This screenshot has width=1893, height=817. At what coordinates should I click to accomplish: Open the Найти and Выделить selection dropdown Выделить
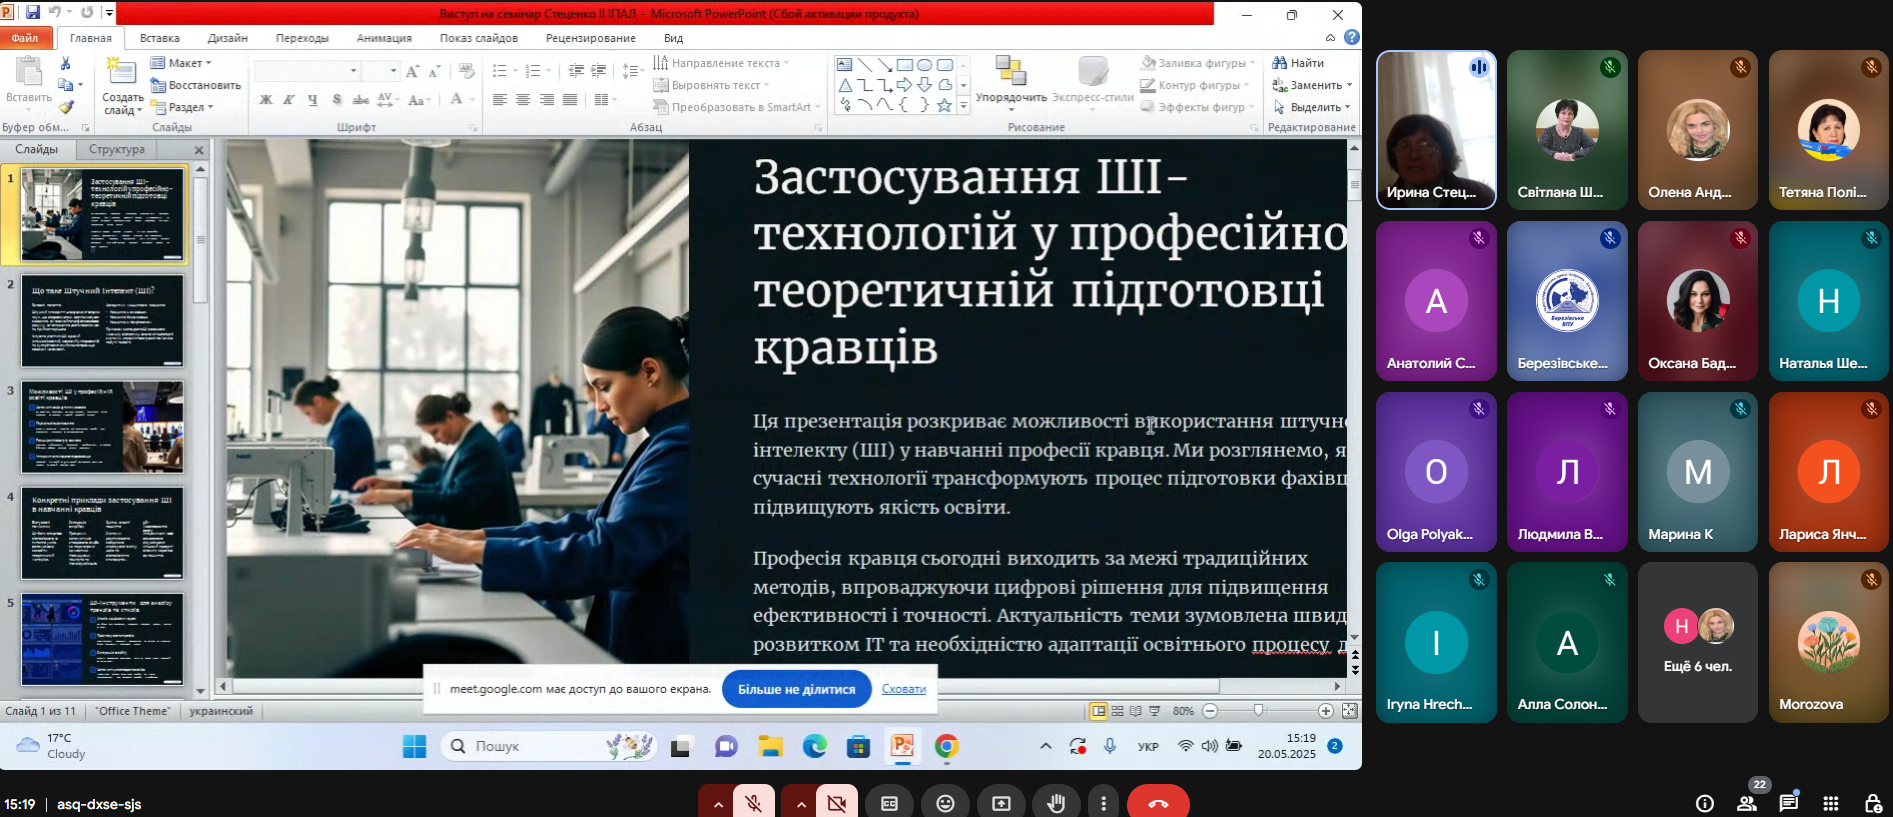tap(1314, 107)
